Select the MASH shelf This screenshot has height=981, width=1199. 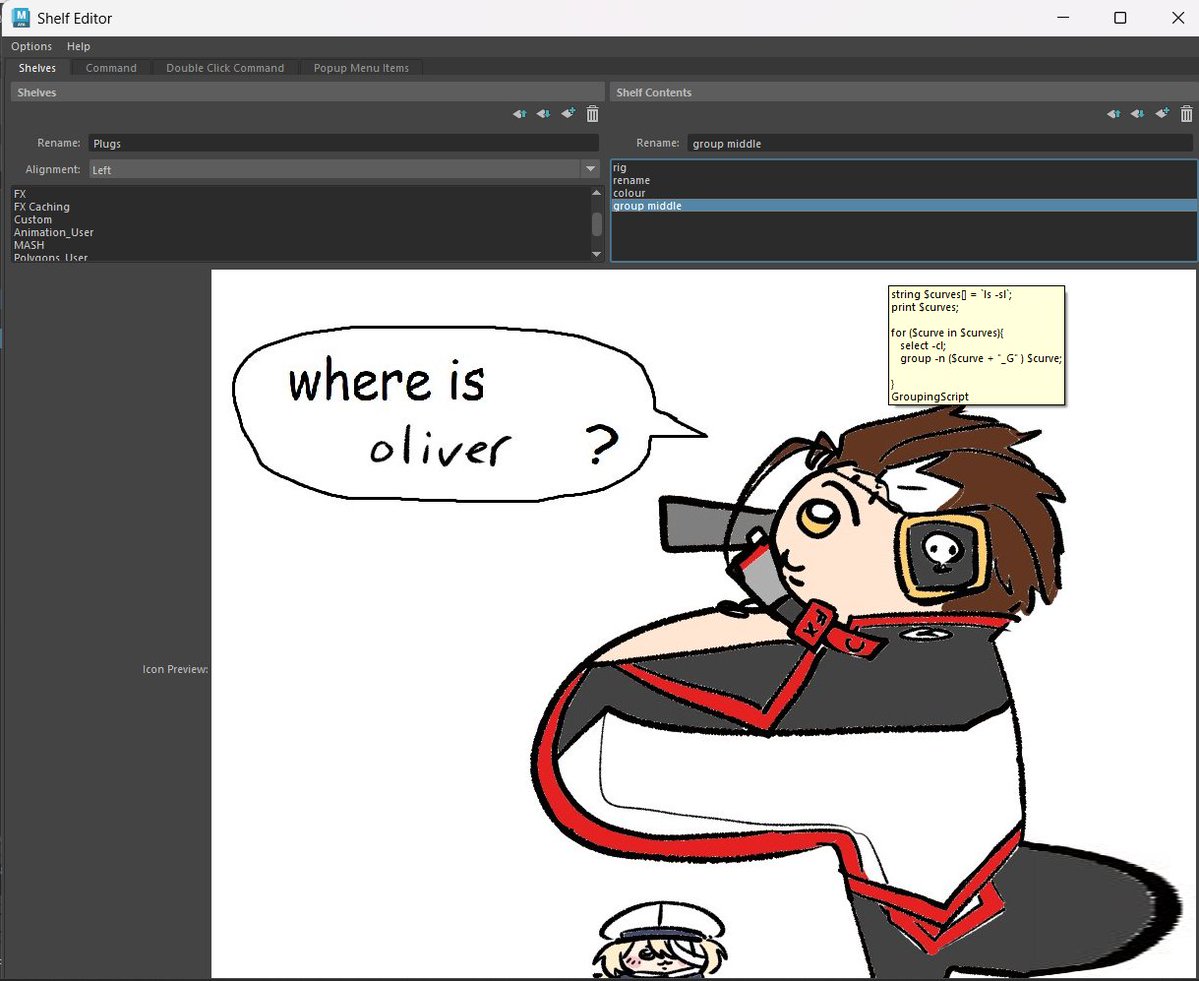[x=301, y=245]
